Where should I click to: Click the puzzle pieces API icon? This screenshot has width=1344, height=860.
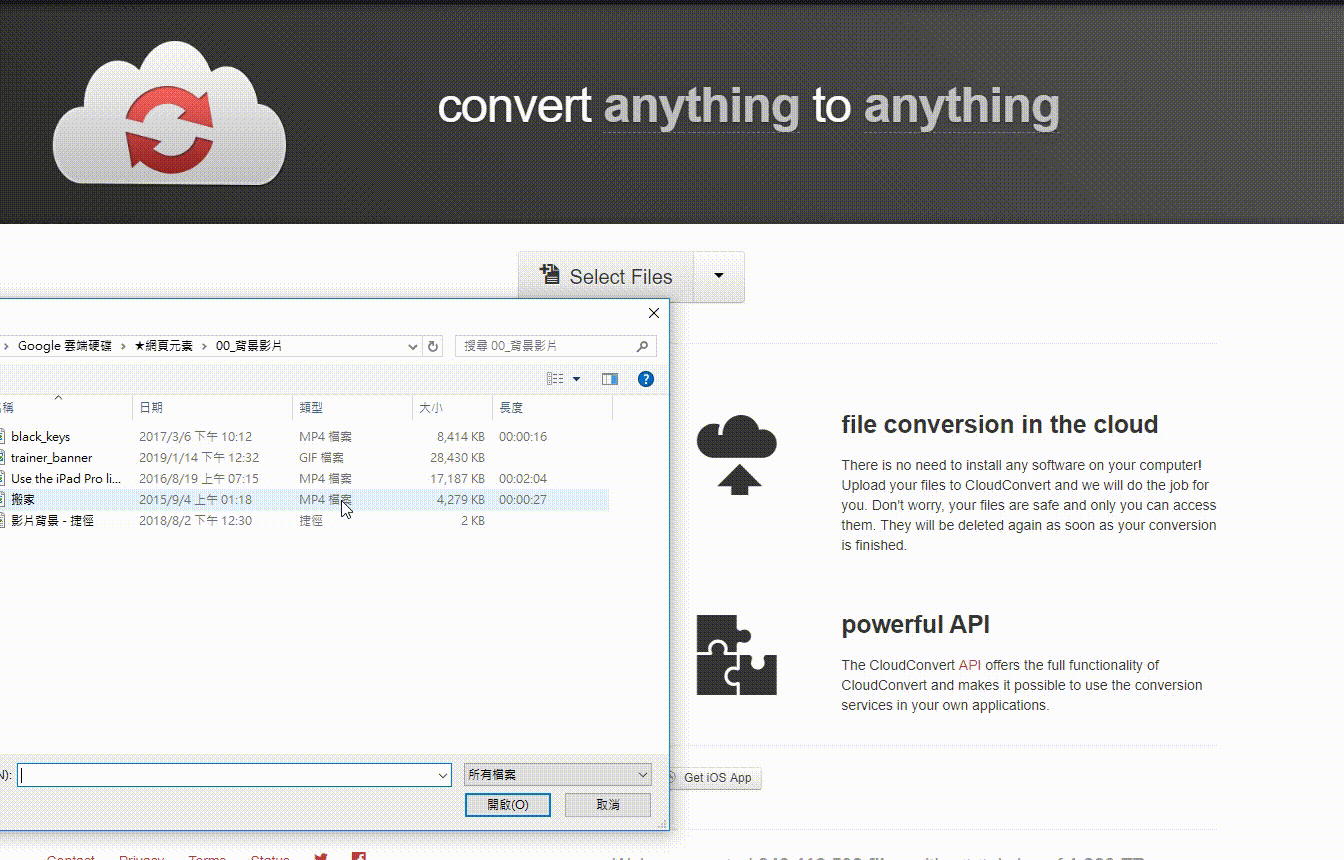(x=737, y=655)
